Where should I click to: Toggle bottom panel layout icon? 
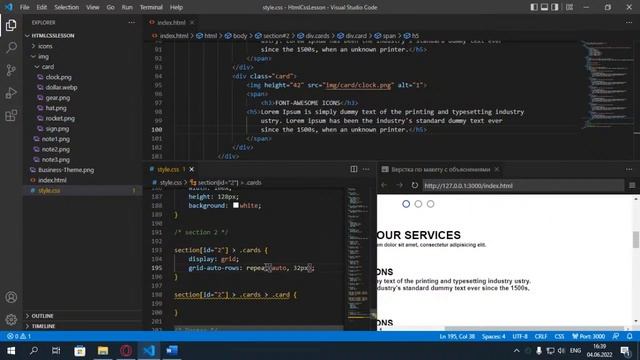pyautogui.click(x=544, y=7)
